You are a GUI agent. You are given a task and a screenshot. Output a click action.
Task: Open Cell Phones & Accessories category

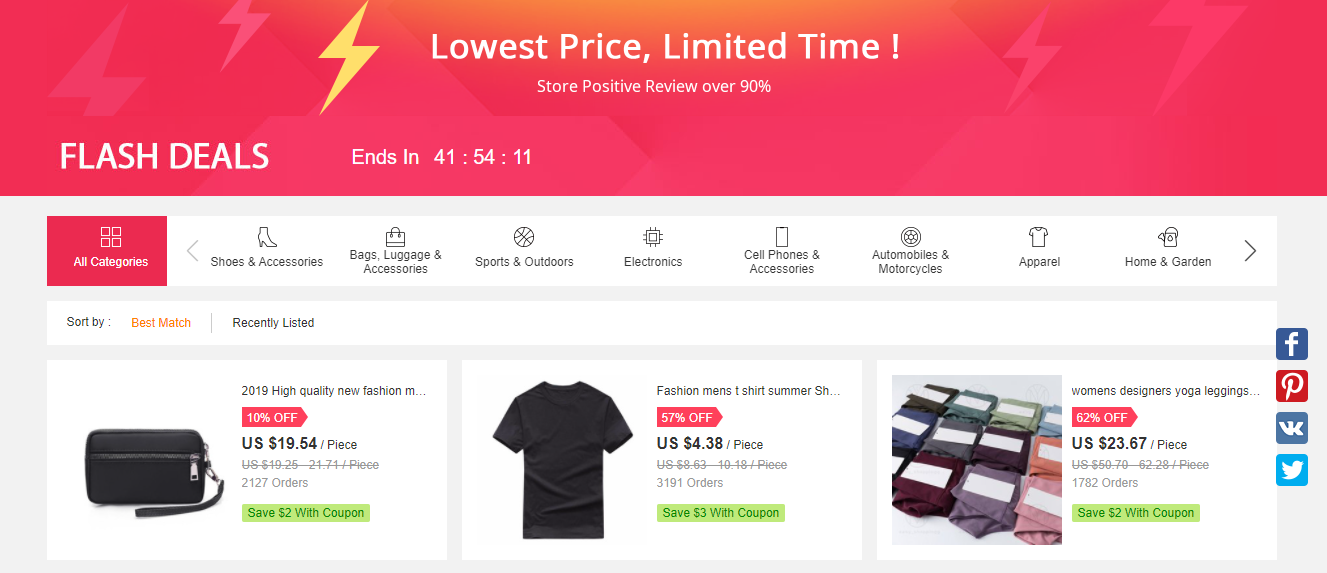[782, 250]
